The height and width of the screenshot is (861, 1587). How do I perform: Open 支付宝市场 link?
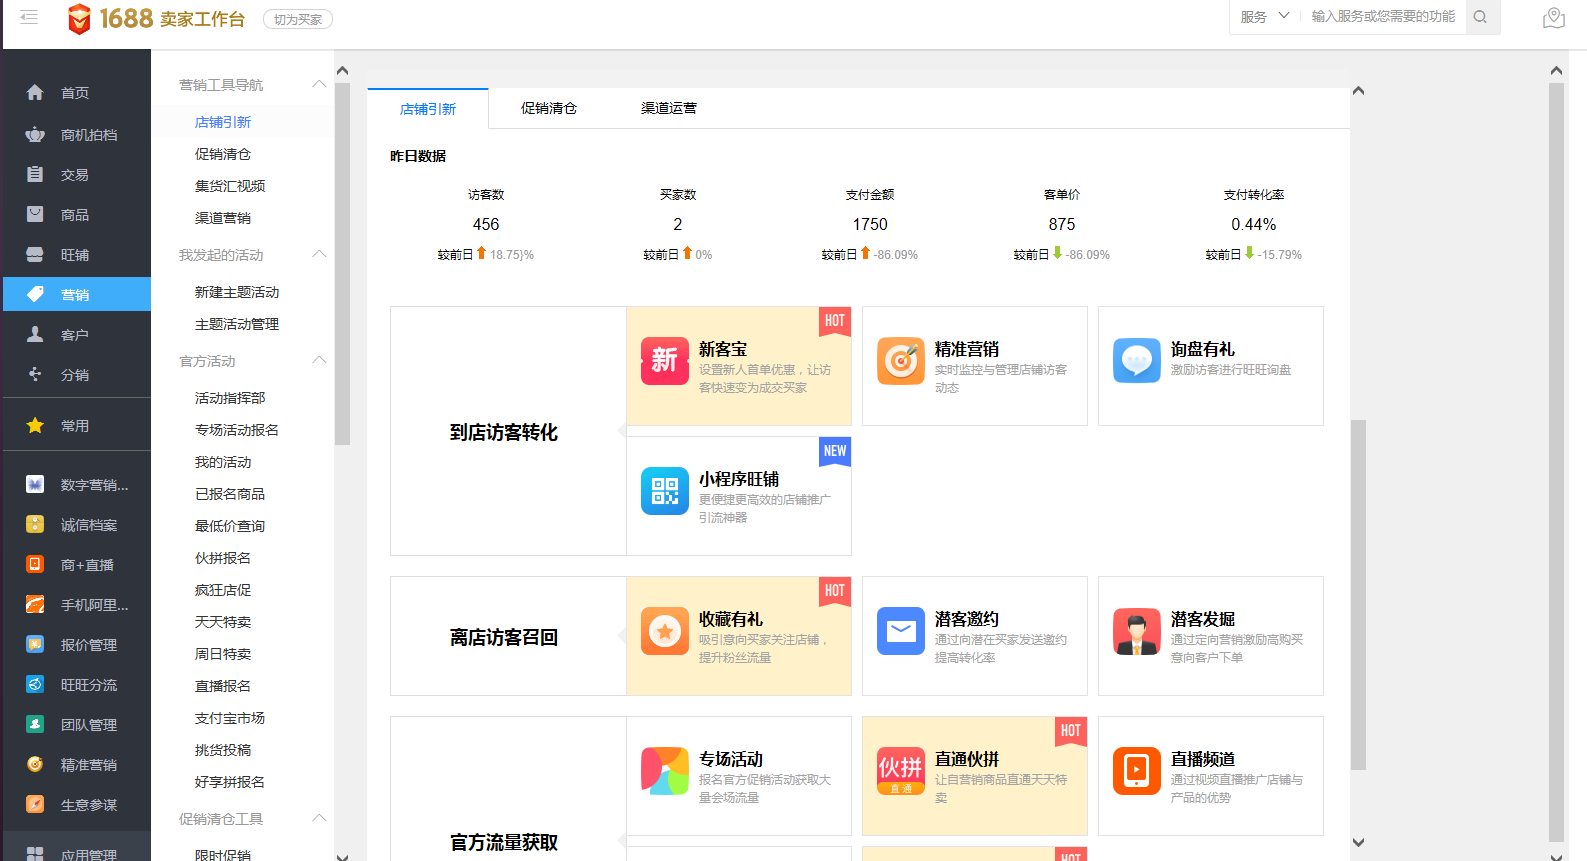pyautogui.click(x=230, y=718)
